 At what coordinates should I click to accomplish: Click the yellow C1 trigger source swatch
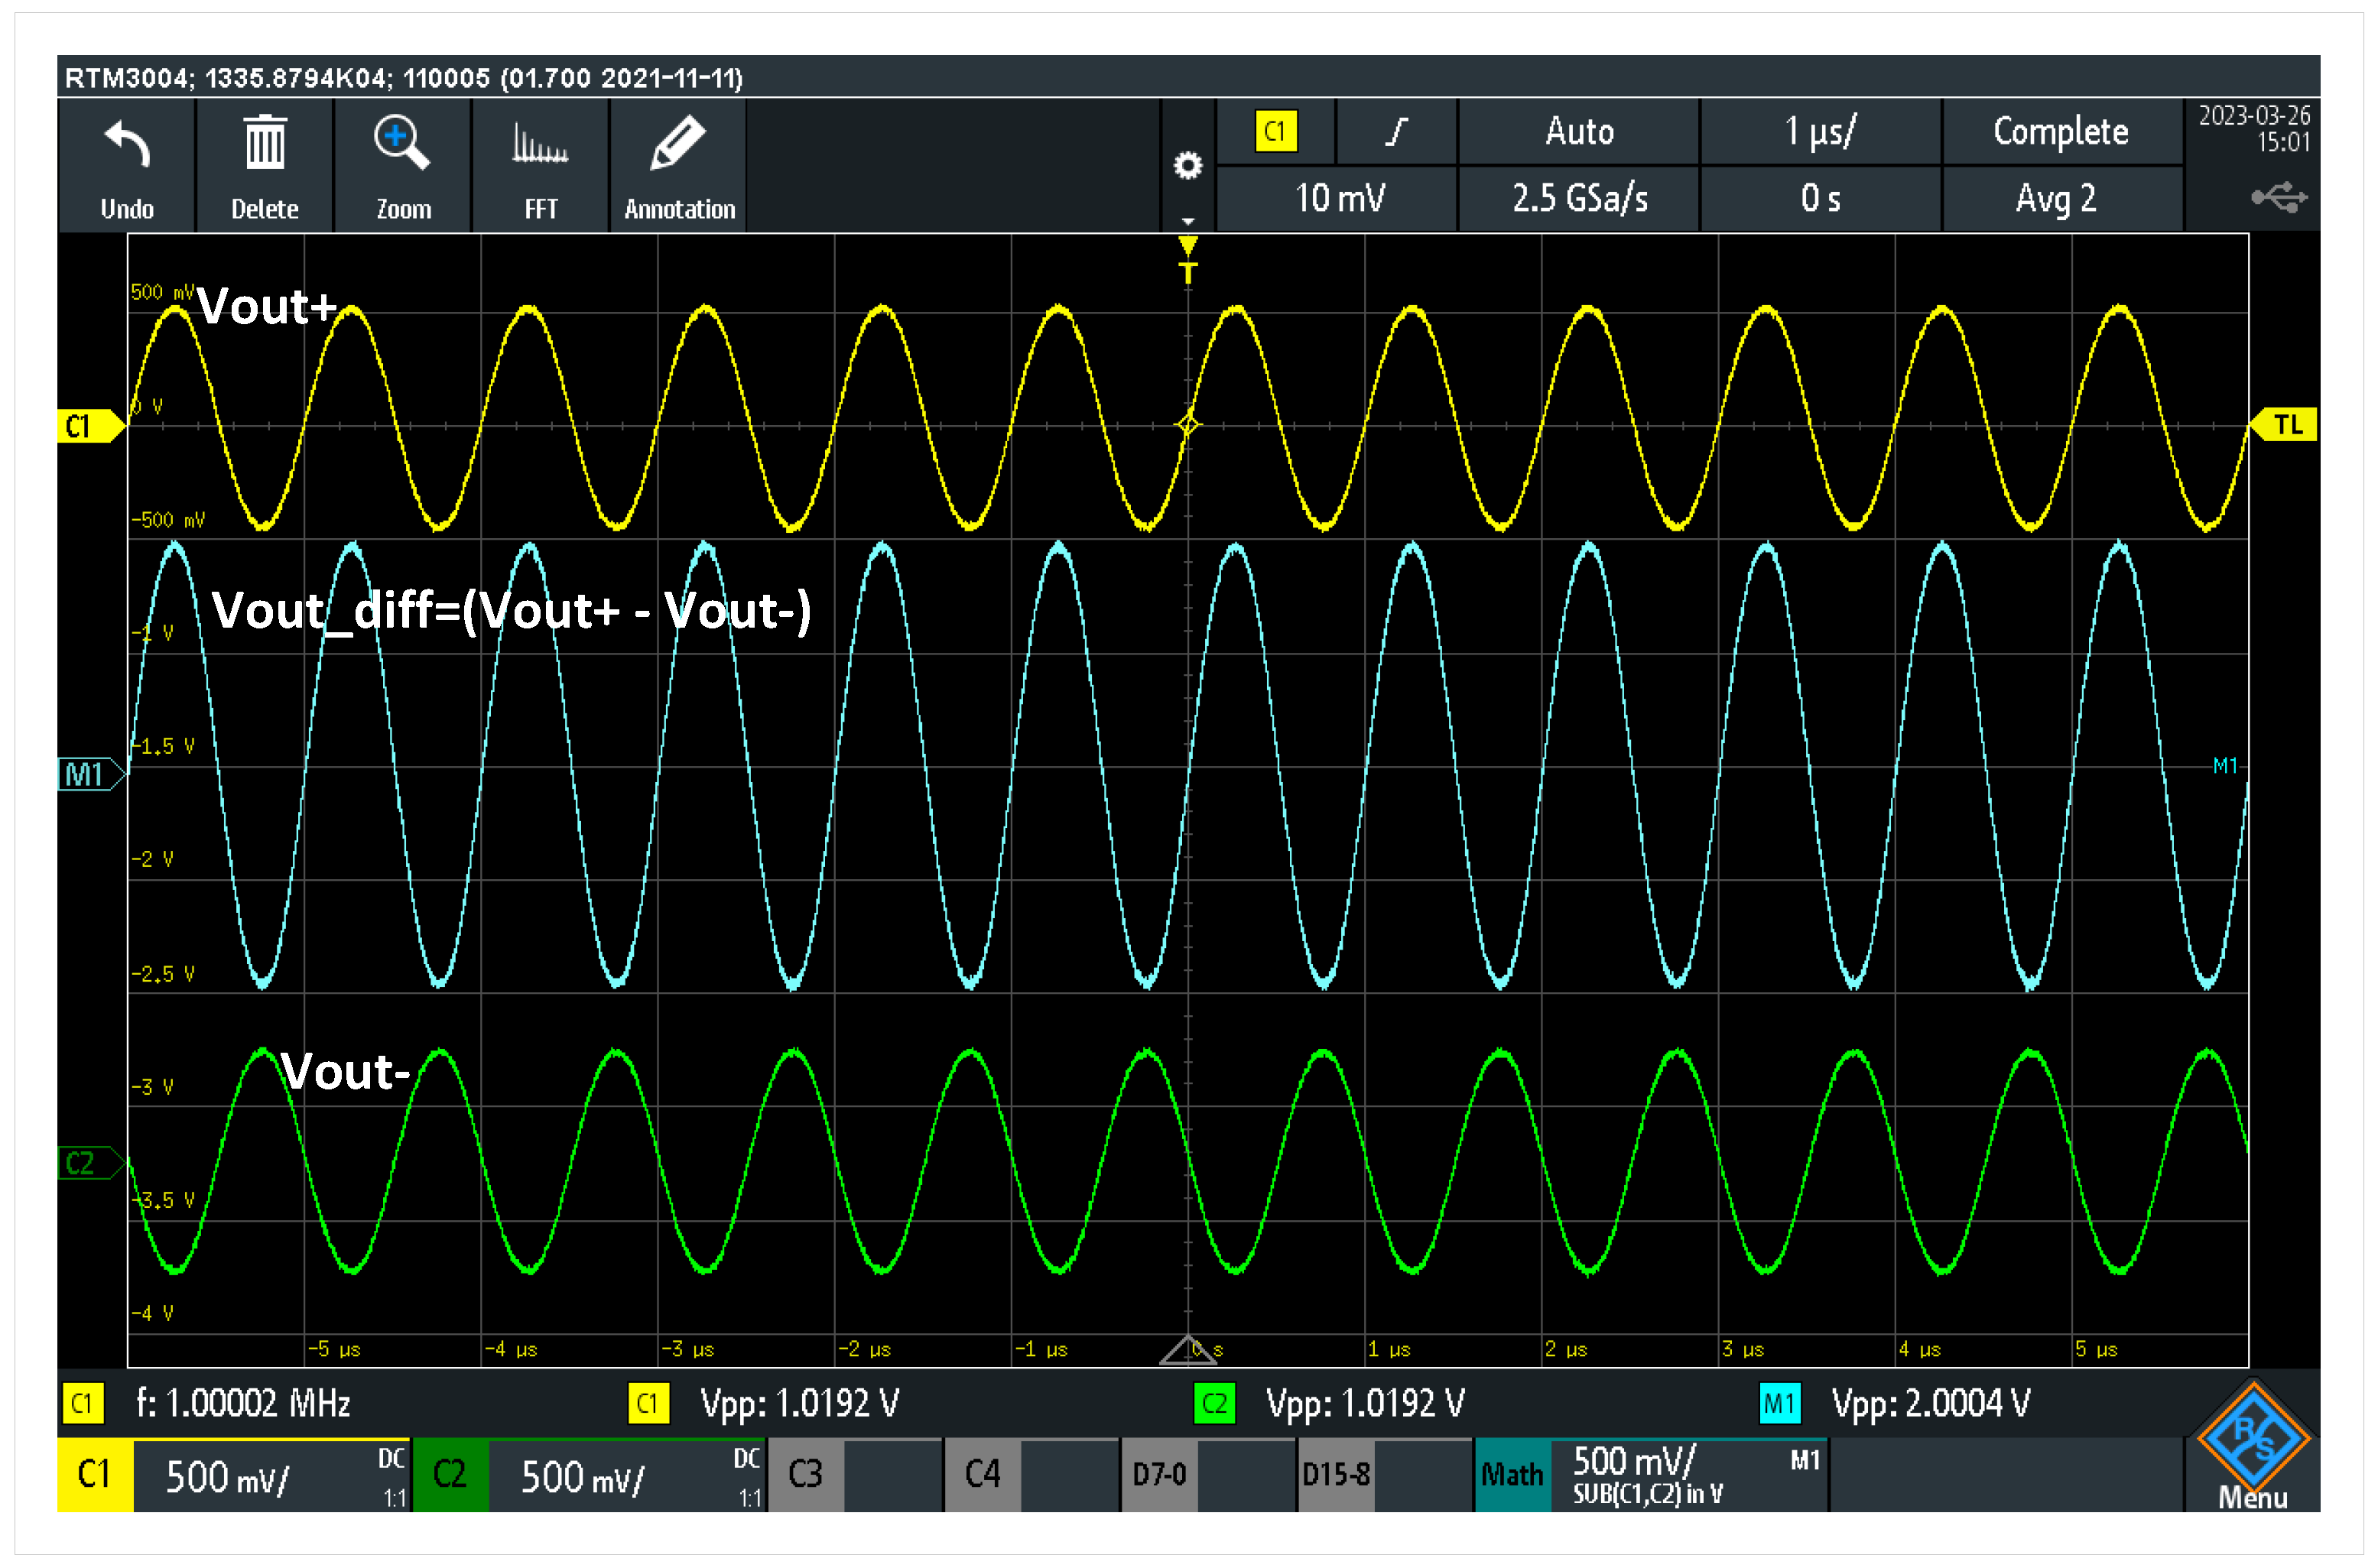coord(1275,132)
